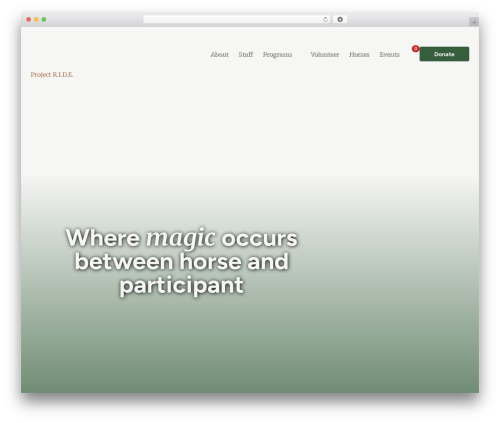
Task: Open the Horses page
Action: 359,54
